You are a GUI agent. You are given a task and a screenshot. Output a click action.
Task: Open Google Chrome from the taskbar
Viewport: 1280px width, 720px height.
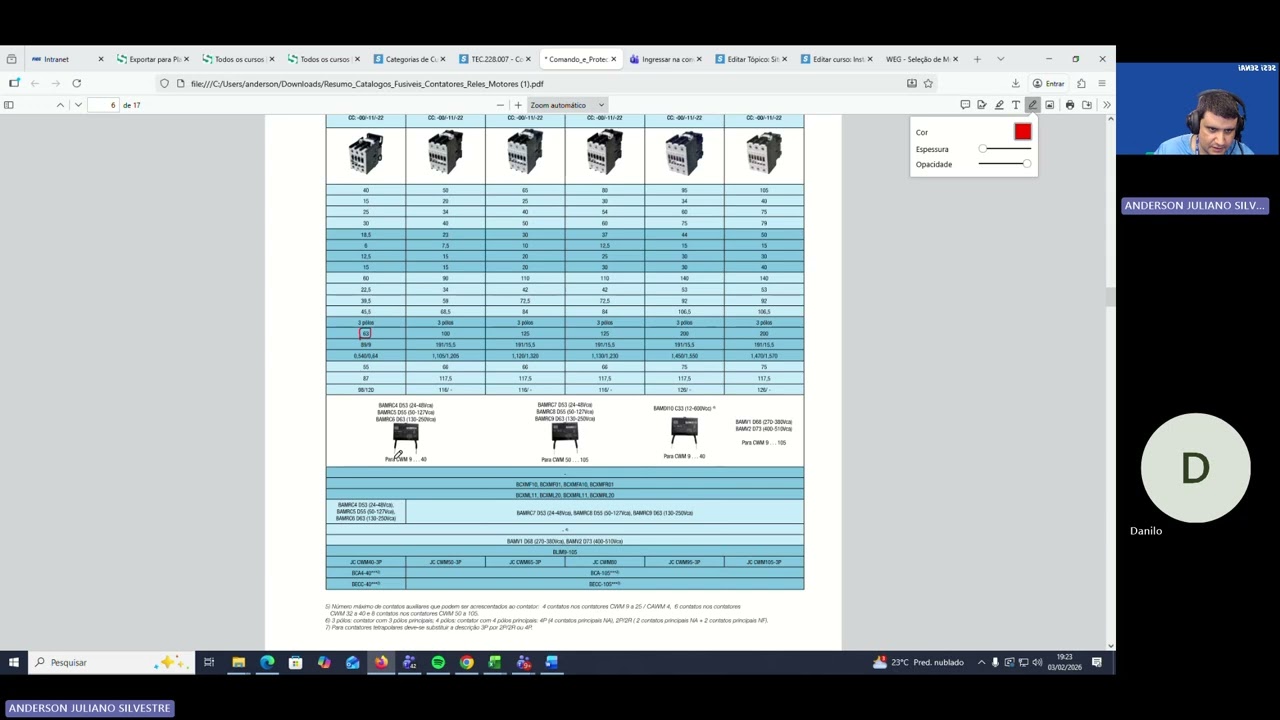tap(467, 662)
